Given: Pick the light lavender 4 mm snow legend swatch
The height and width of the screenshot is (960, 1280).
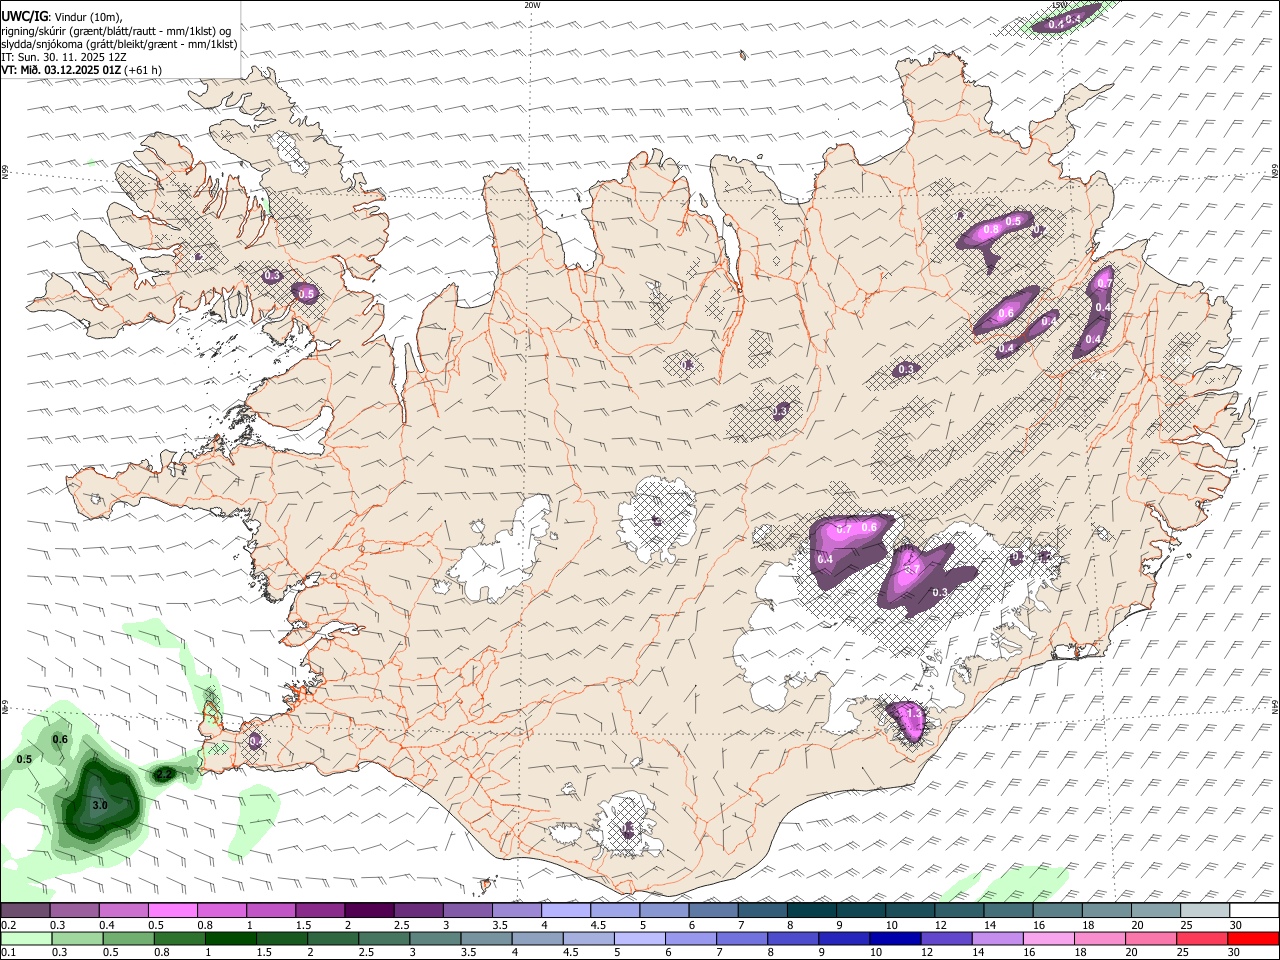Looking at the screenshot, I should pos(566,910).
